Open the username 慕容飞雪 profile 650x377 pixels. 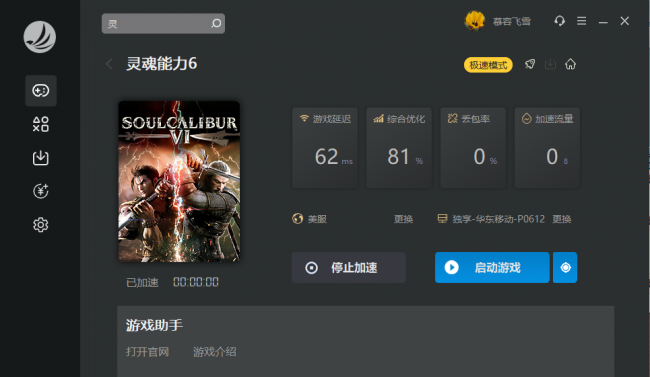(x=512, y=22)
